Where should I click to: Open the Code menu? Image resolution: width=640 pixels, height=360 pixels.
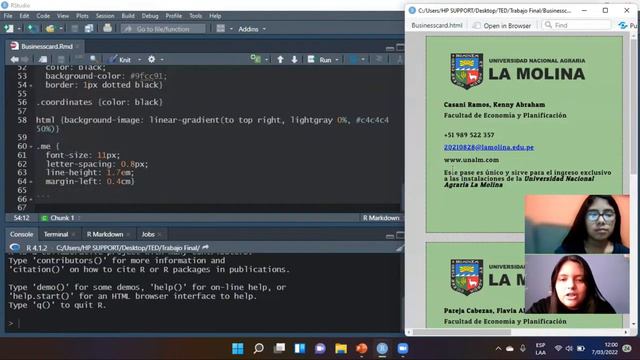pos(43,16)
